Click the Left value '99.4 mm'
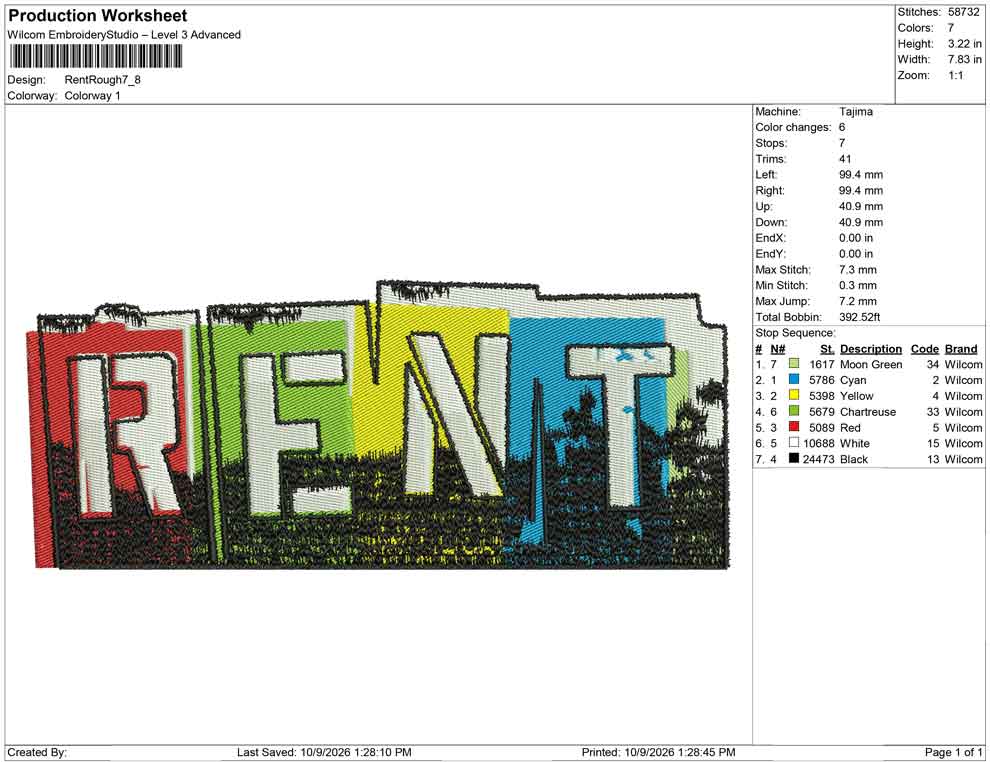The image size is (990, 762). (861, 175)
